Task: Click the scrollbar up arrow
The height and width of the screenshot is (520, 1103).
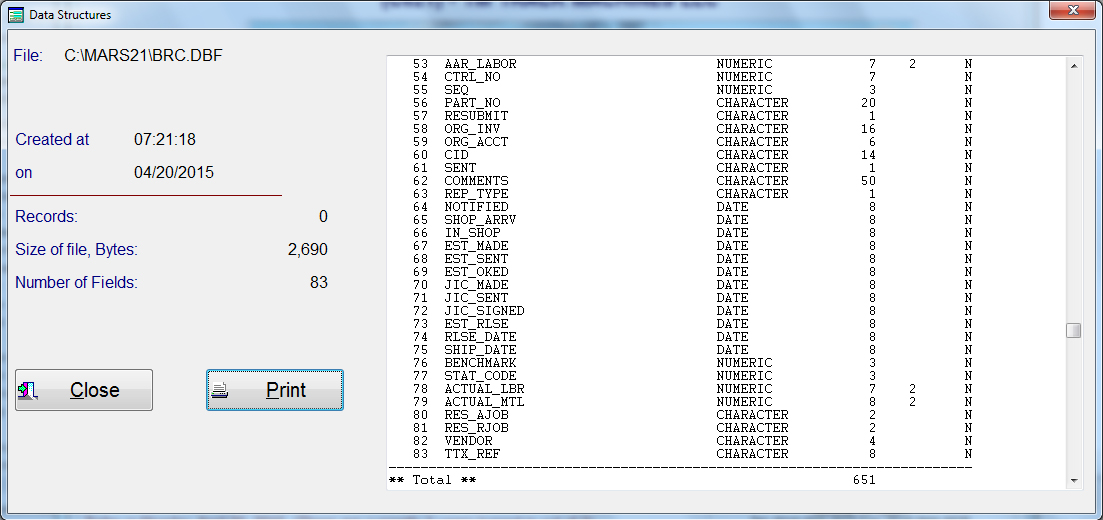Action: 1073,66
